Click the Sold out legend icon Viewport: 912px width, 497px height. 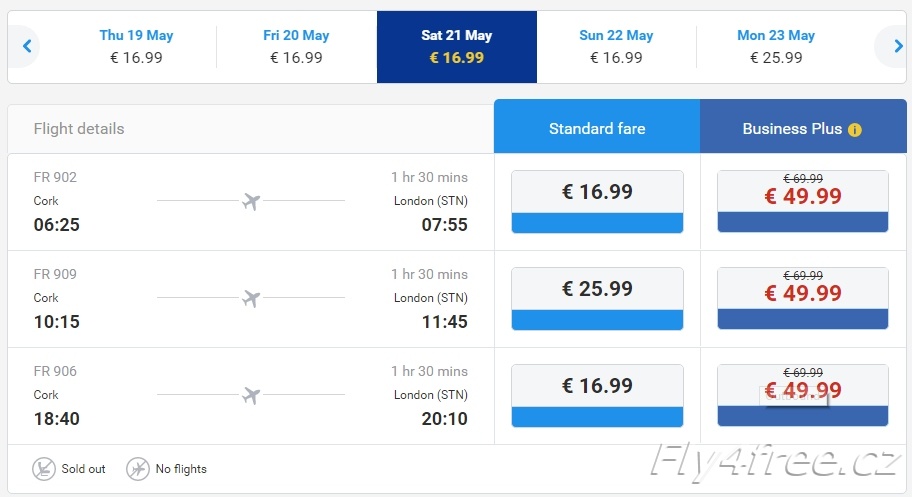click(44, 468)
